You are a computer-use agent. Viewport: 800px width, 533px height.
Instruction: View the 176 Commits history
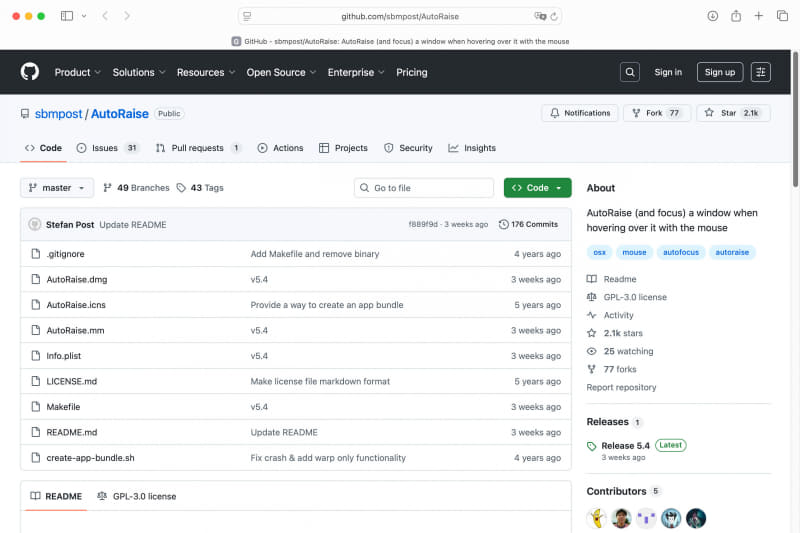529,224
